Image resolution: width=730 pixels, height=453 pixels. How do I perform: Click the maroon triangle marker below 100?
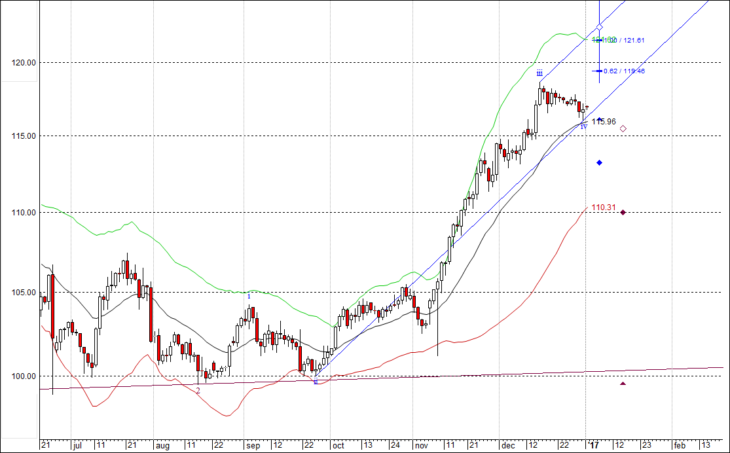click(623, 384)
